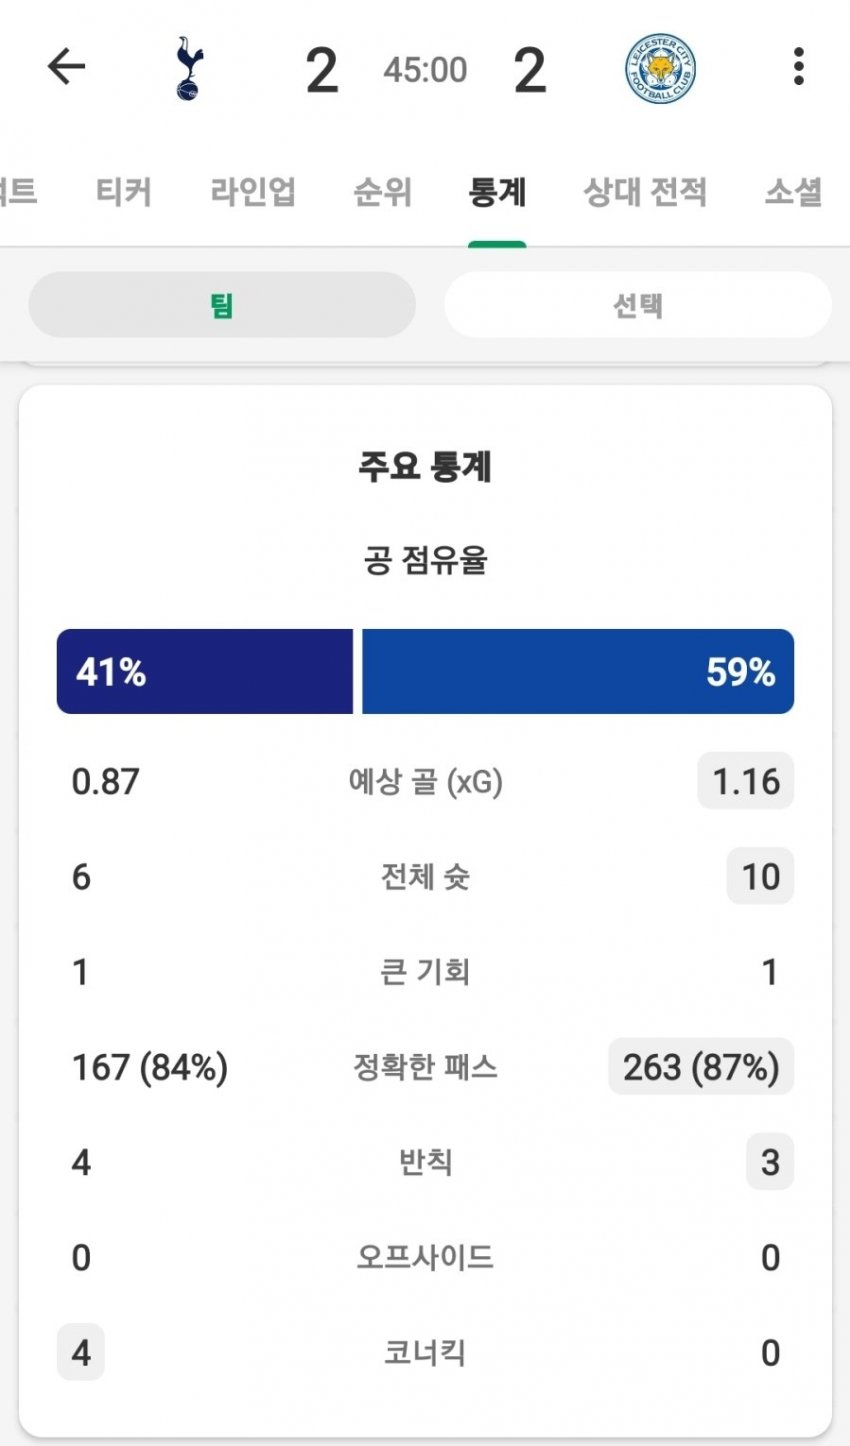Open the 상대 전적 tab
850x1446 pixels.
coord(645,191)
